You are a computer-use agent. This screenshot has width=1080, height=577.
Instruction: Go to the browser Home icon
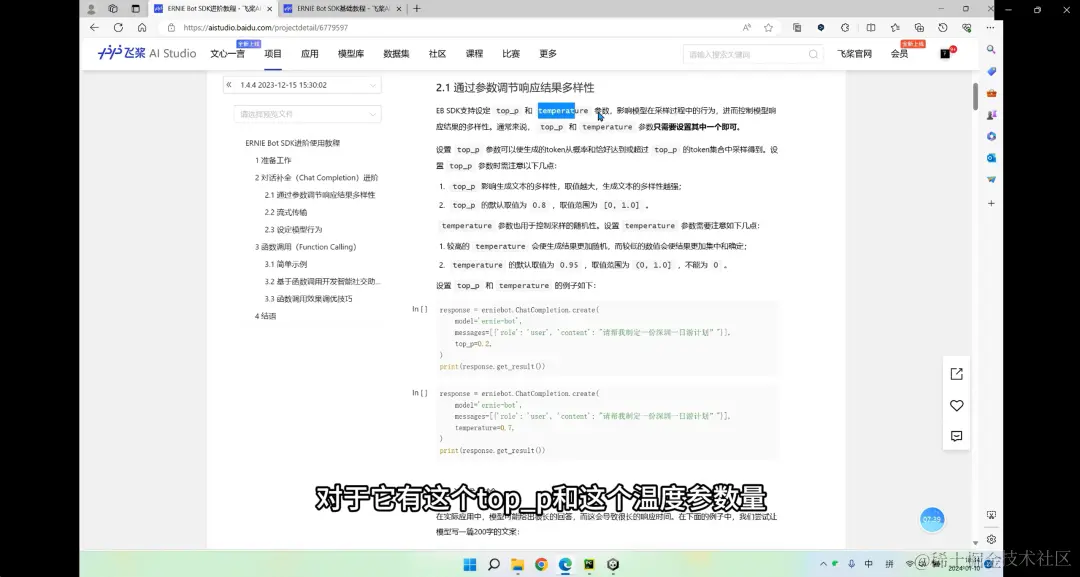[142, 28]
